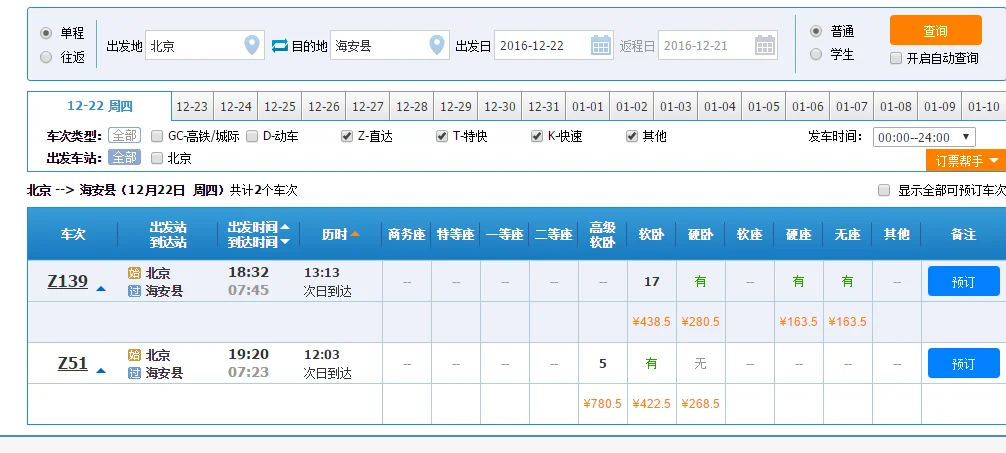1006x453 pixels.
Task: Uncheck the K-快速 train type filter
Action: (536, 136)
